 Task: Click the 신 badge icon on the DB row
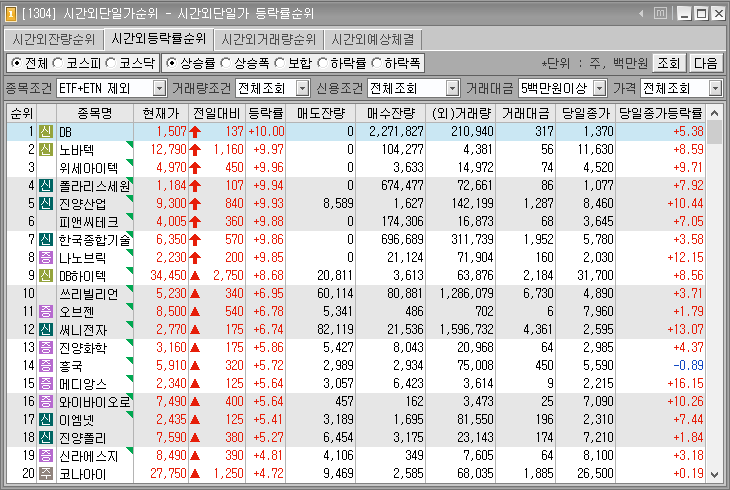[x=46, y=132]
